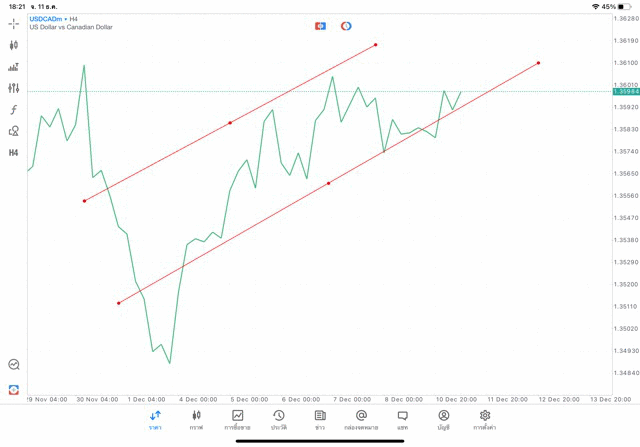Open the ประวัติ (History) tab
Image resolution: width=640 pixels, height=447 pixels.
(279, 419)
